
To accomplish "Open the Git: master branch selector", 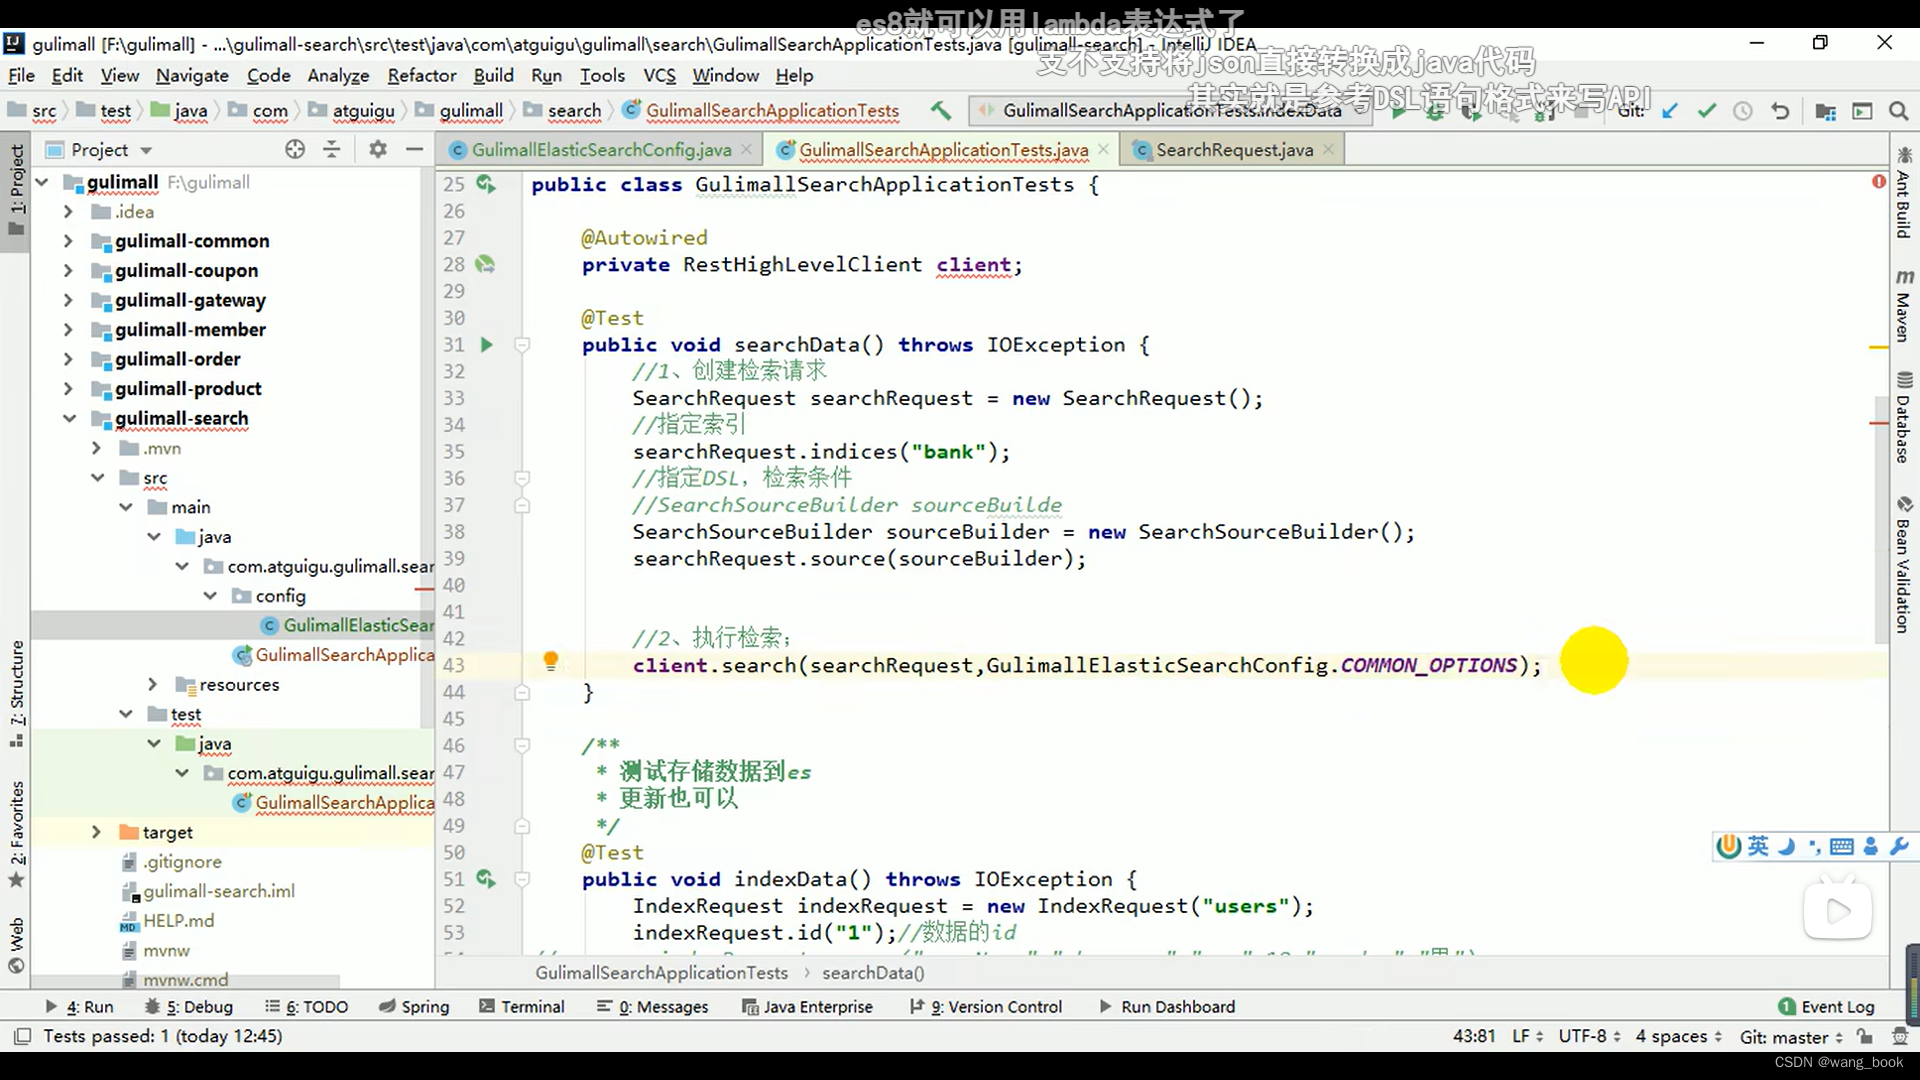I will pos(1791,1037).
